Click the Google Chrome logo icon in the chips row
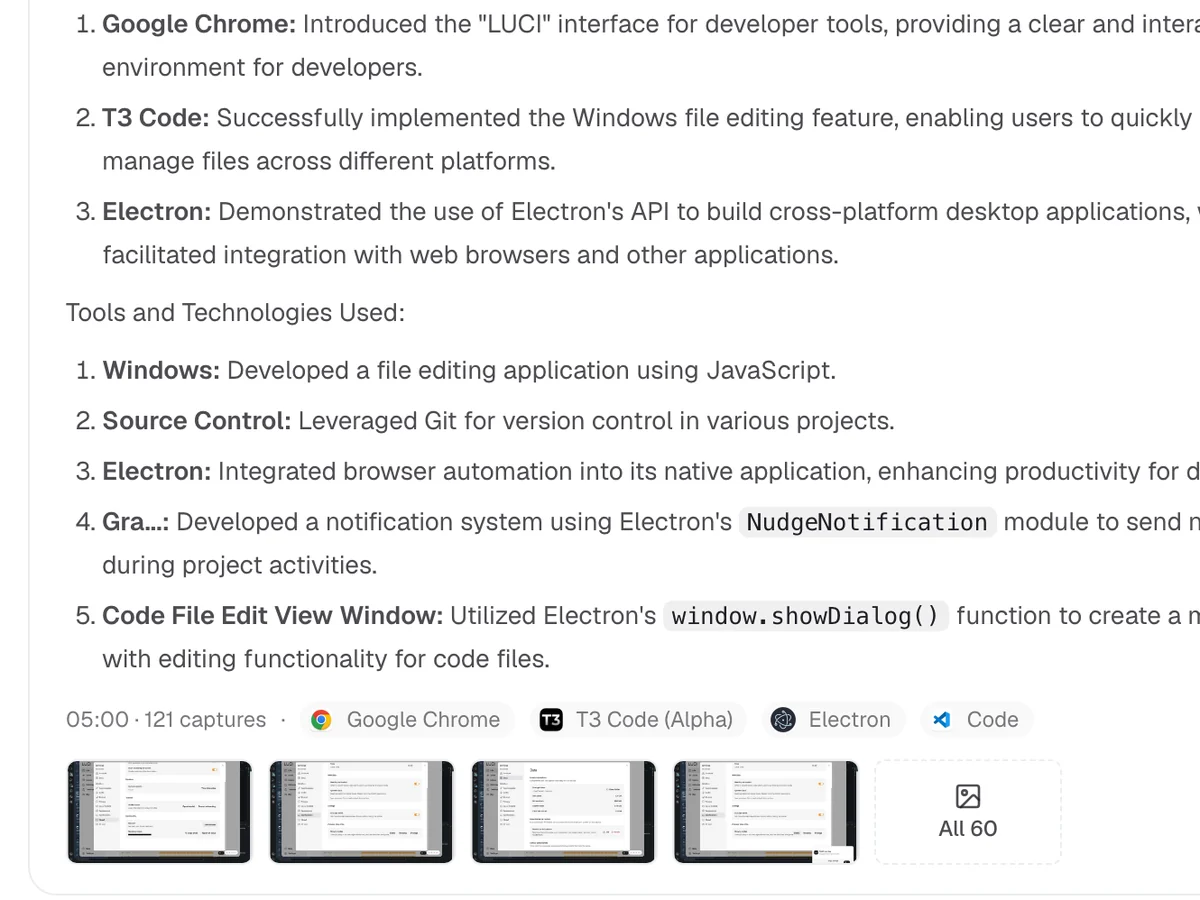 321,720
